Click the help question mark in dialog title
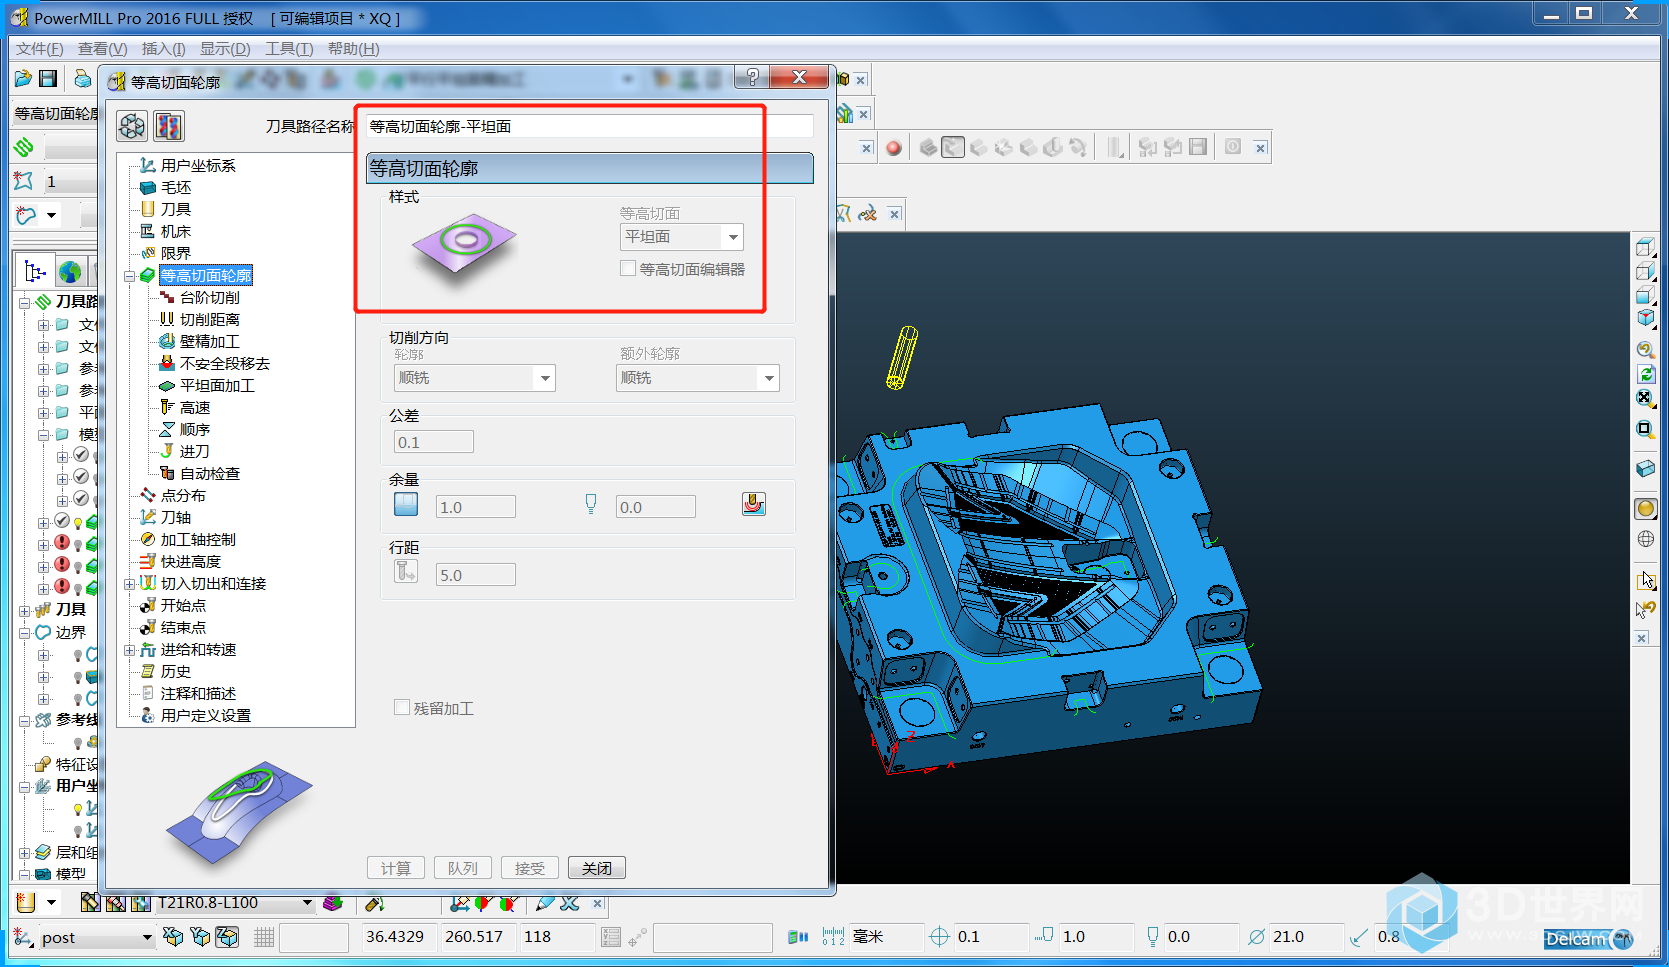The width and height of the screenshot is (1669, 967). pos(753,78)
